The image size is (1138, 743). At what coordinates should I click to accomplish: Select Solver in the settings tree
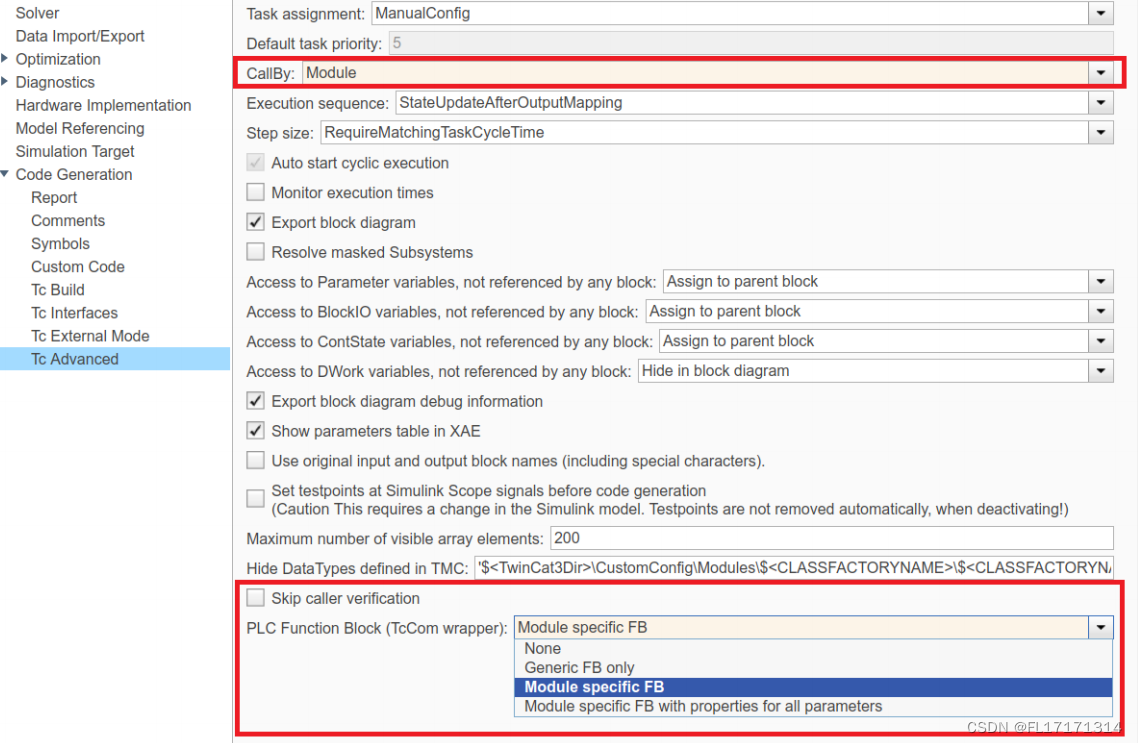pos(37,13)
